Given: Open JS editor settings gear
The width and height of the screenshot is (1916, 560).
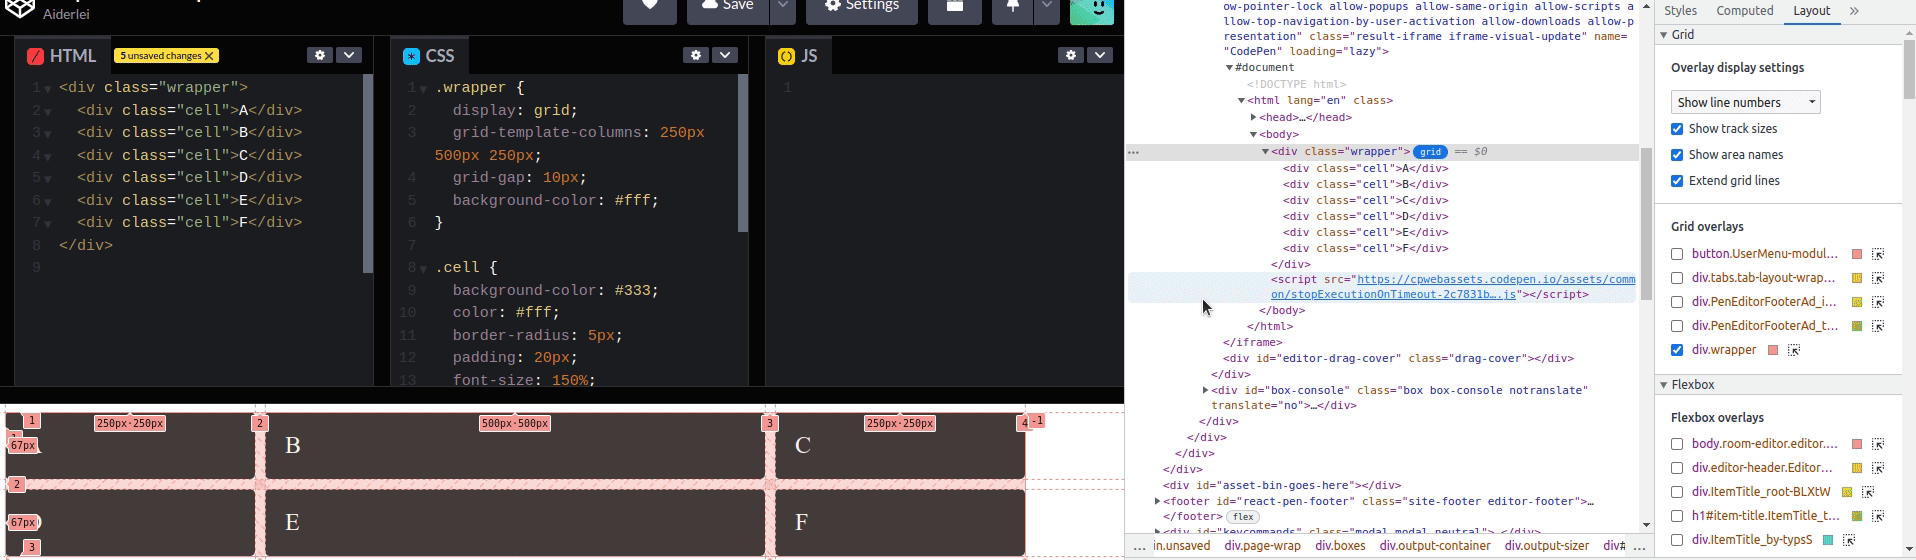Looking at the screenshot, I should tap(1071, 55).
